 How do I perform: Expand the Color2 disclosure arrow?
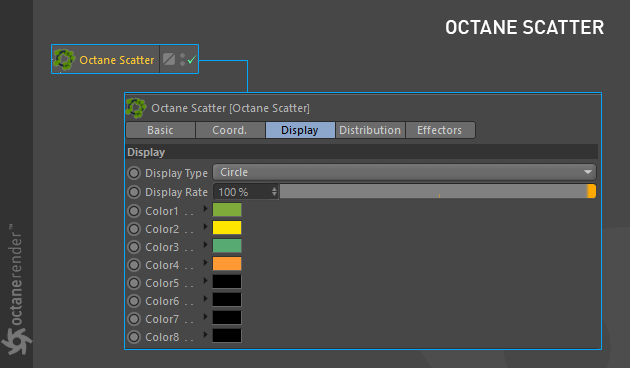click(x=205, y=227)
